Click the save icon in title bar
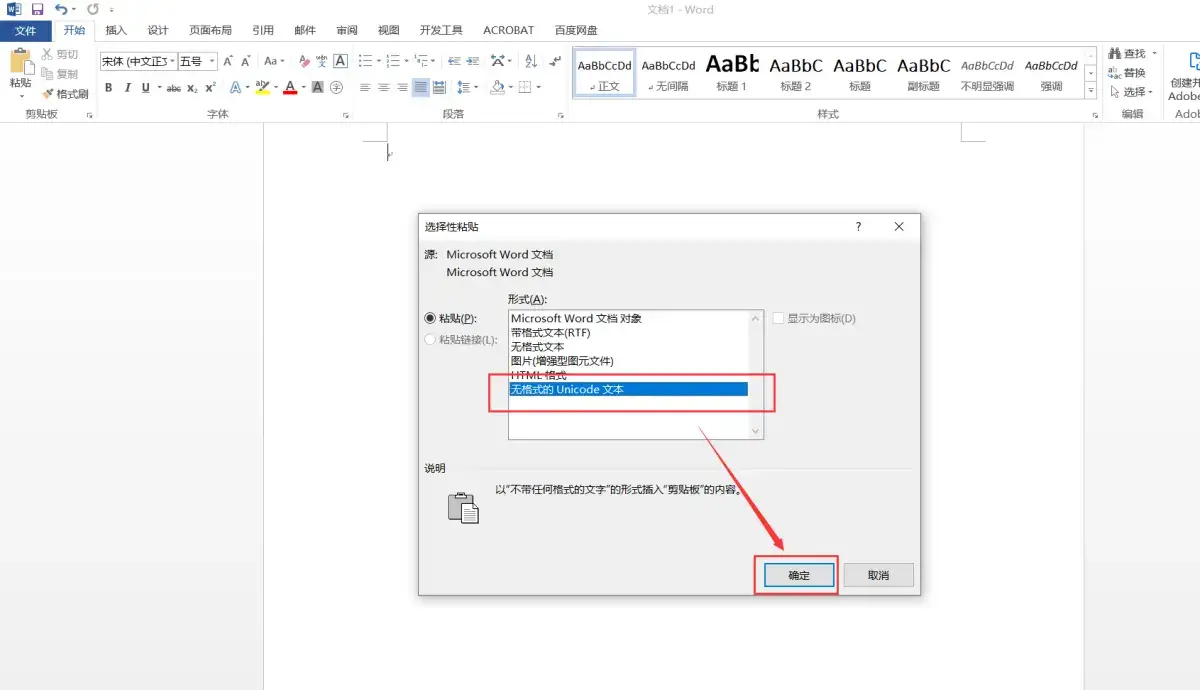This screenshot has height=690, width=1200. pos(37,9)
